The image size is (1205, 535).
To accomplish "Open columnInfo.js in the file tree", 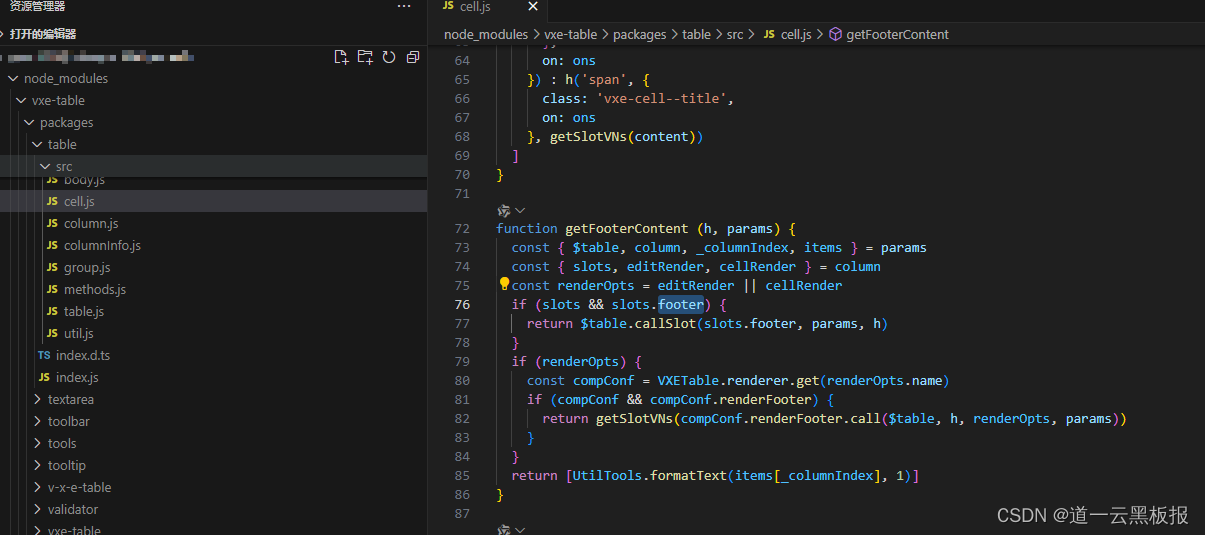I will (x=102, y=245).
